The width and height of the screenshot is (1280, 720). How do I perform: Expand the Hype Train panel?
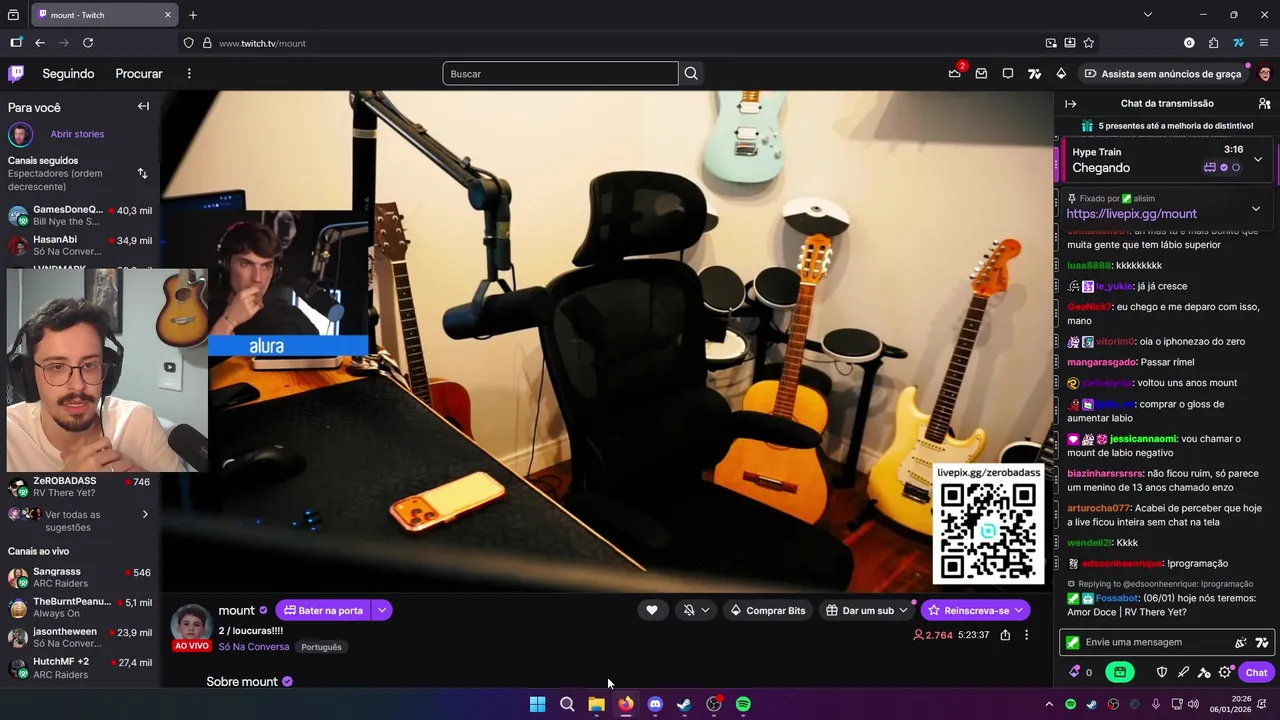pos(1257,160)
